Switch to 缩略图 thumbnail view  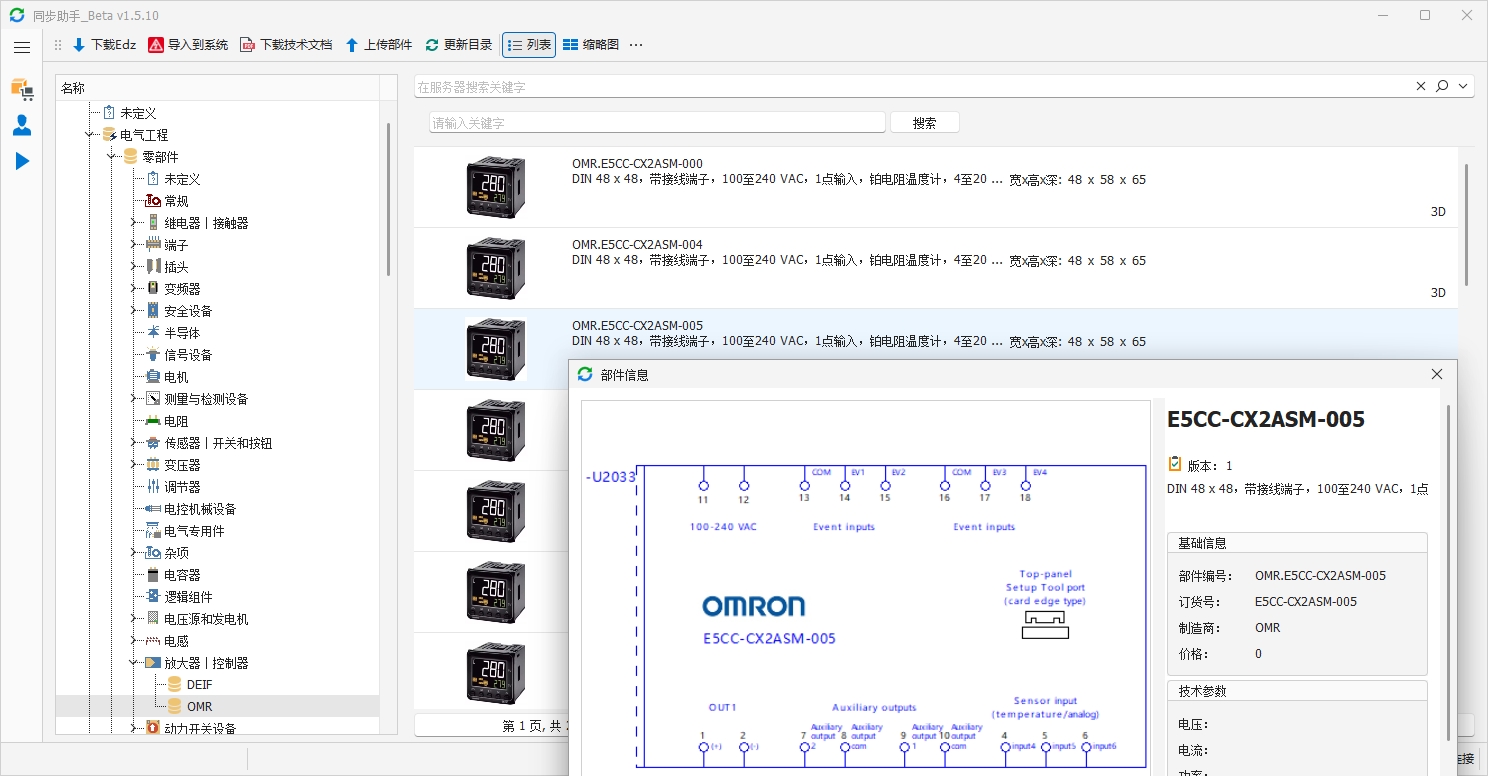click(x=590, y=45)
